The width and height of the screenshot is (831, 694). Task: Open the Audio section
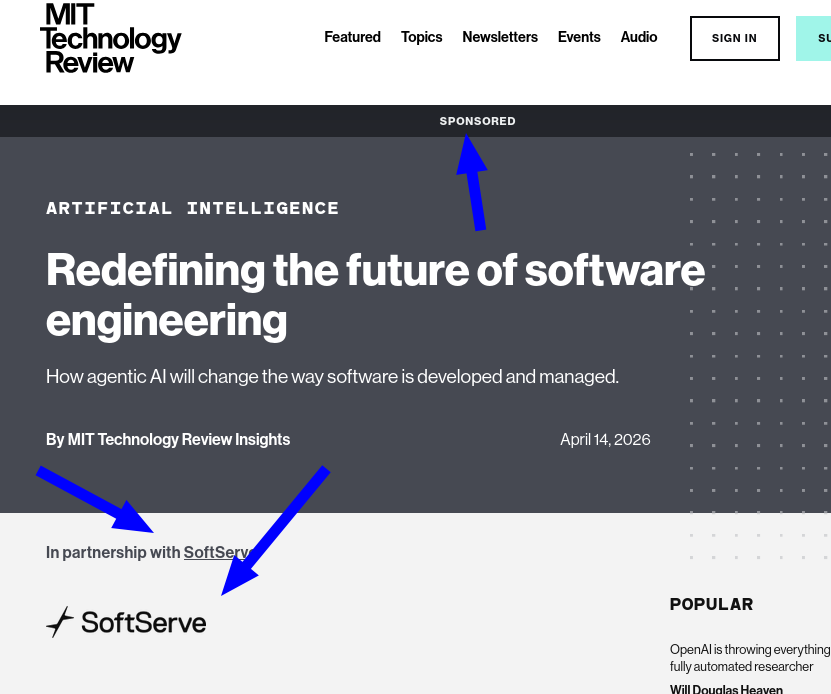click(639, 37)
